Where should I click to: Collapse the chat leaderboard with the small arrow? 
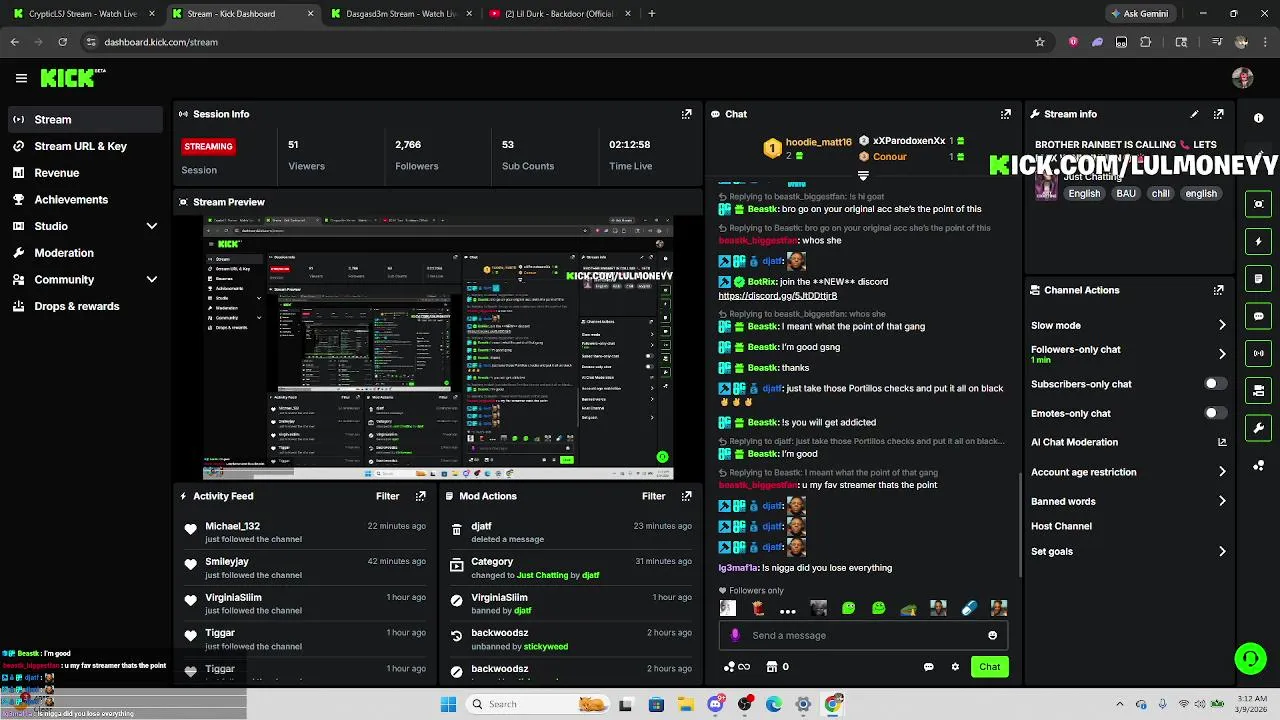coord(863,176)
